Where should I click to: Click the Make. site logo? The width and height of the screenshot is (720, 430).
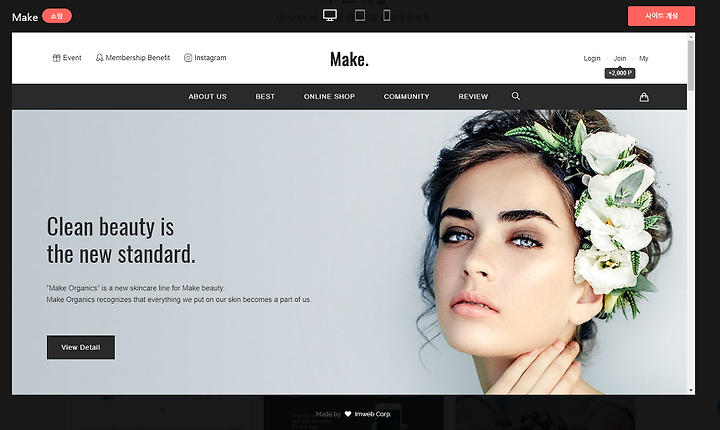coord(349,59)
